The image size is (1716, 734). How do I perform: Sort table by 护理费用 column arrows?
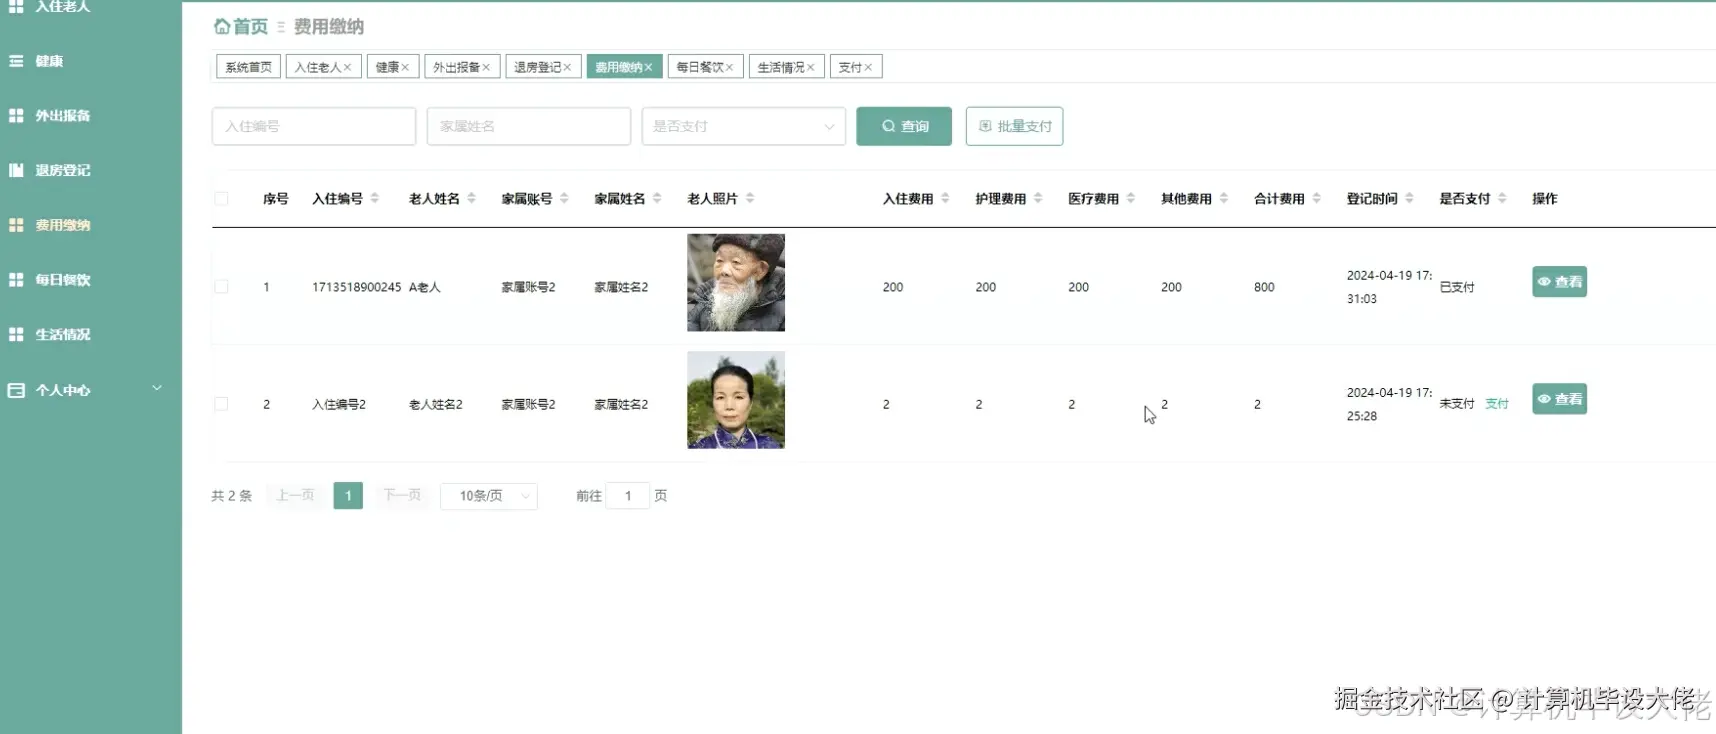[1038, 198]
